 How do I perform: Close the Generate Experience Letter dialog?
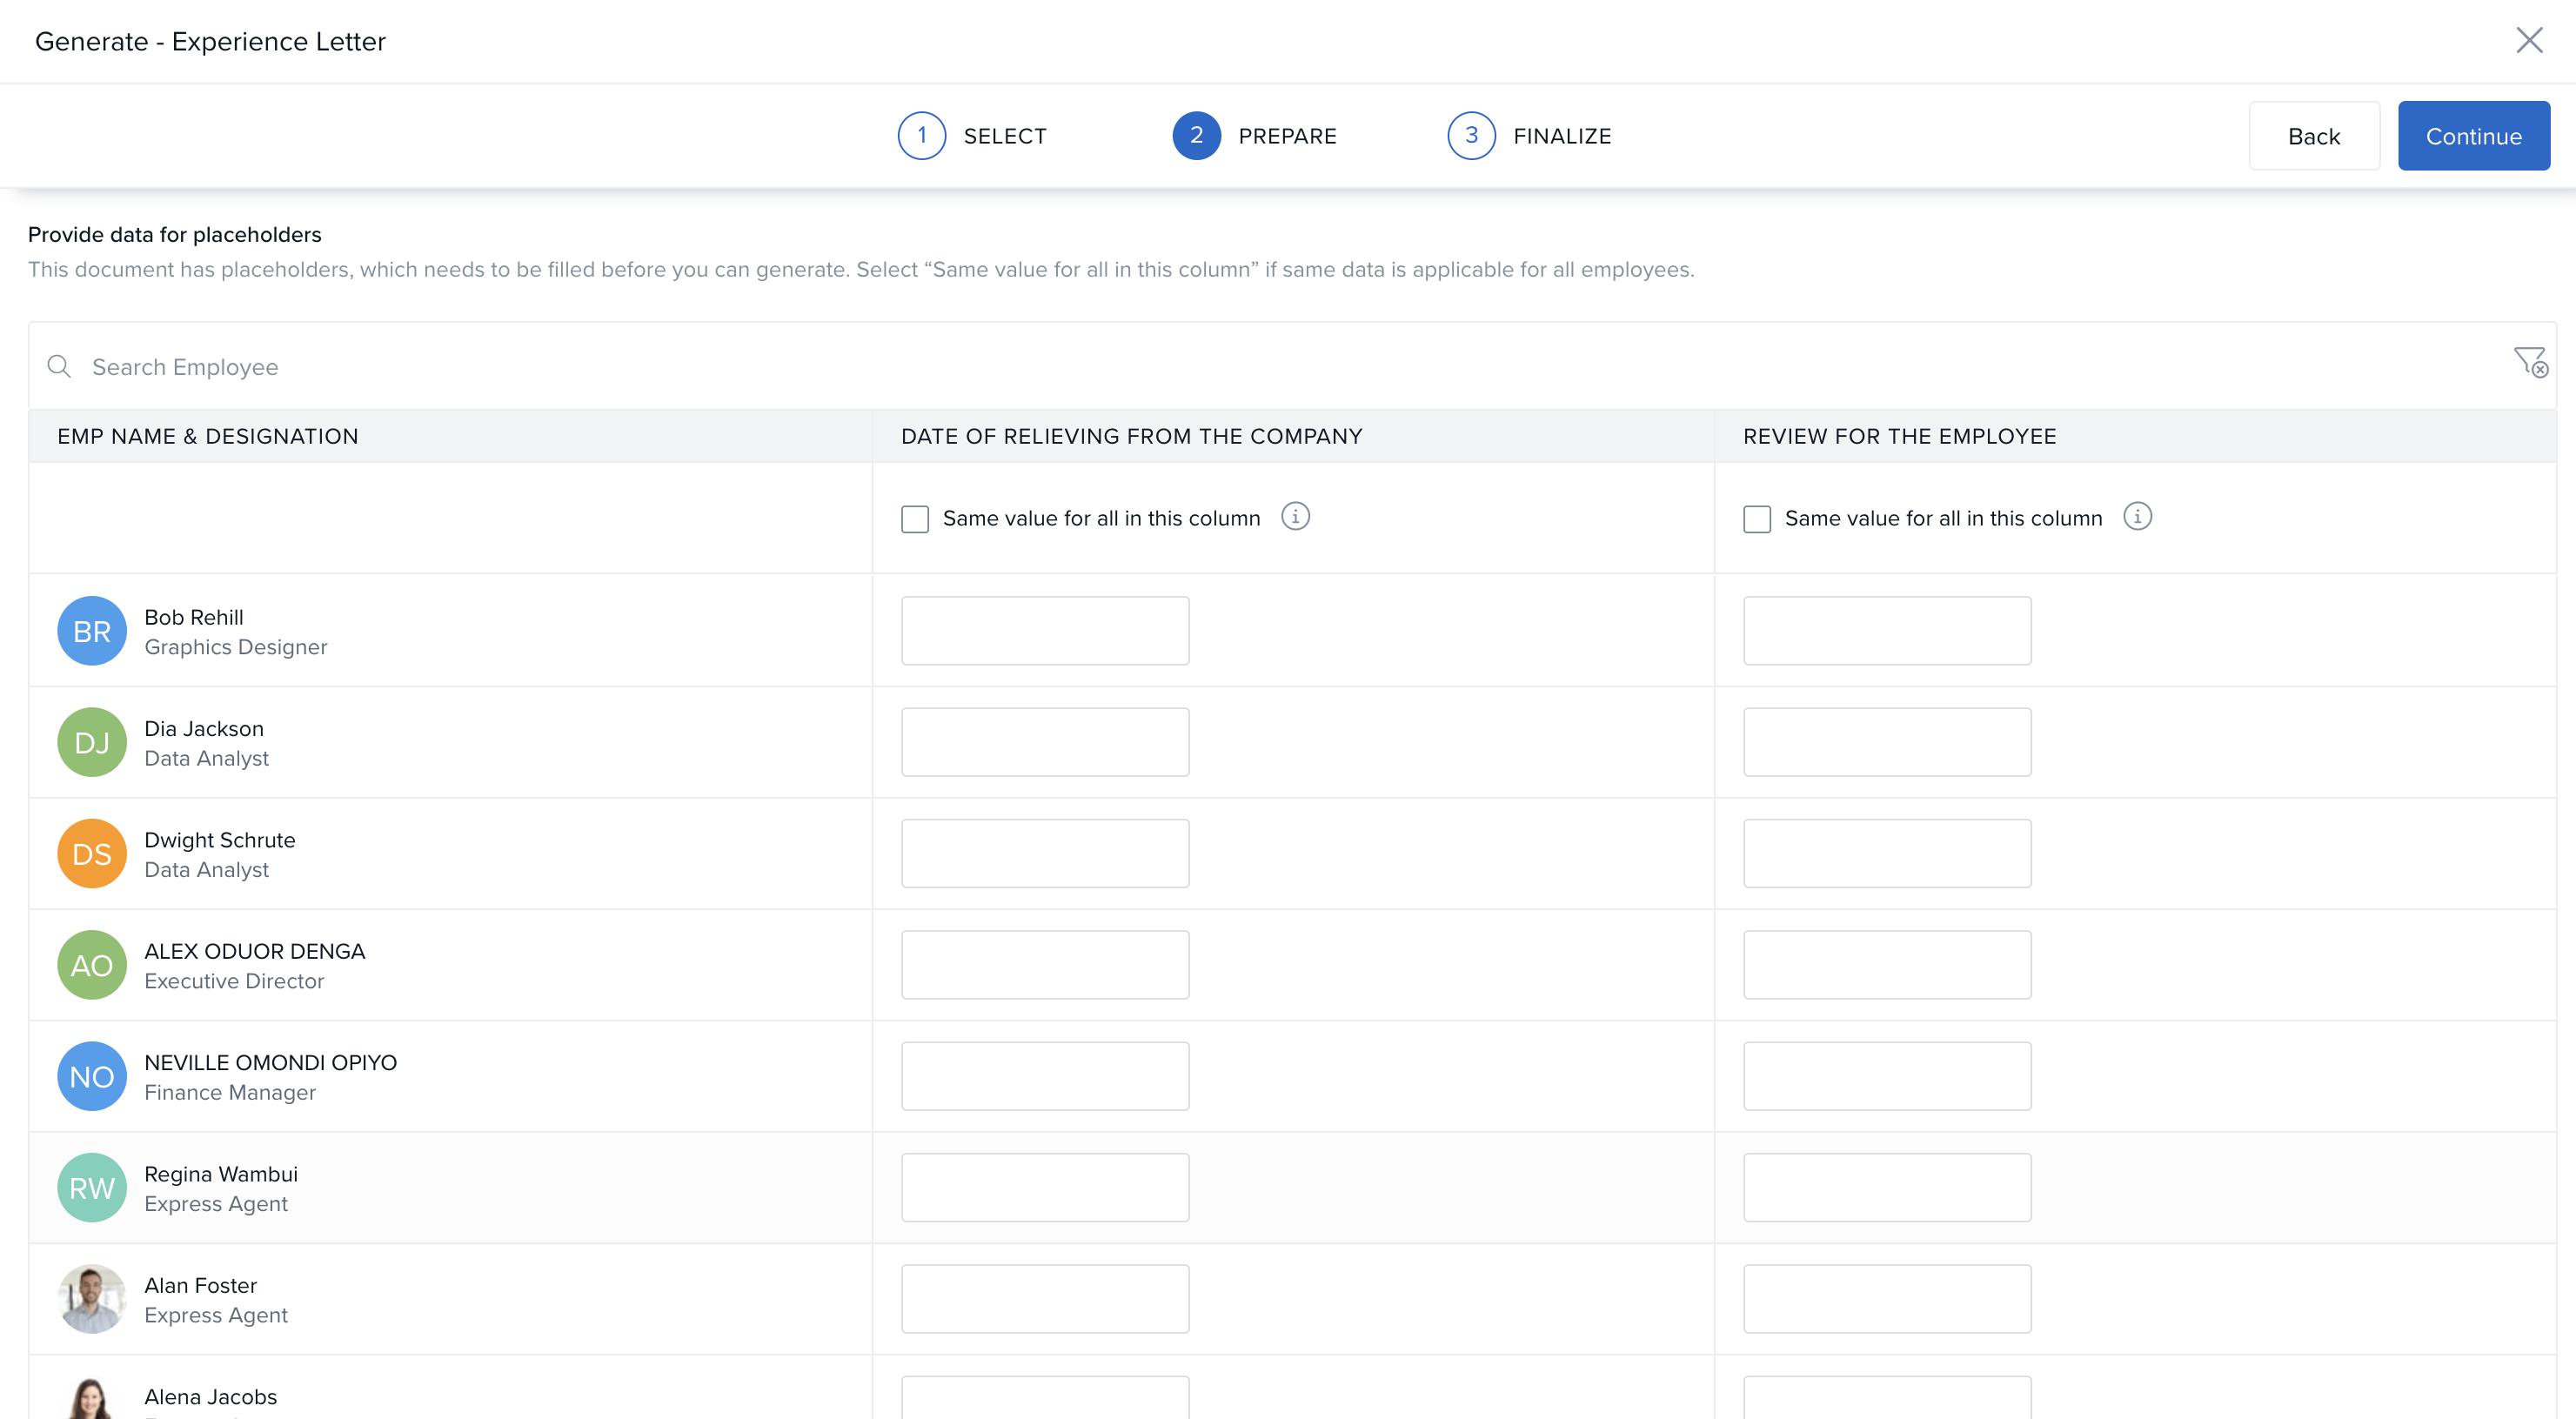tap(2529, 40)
